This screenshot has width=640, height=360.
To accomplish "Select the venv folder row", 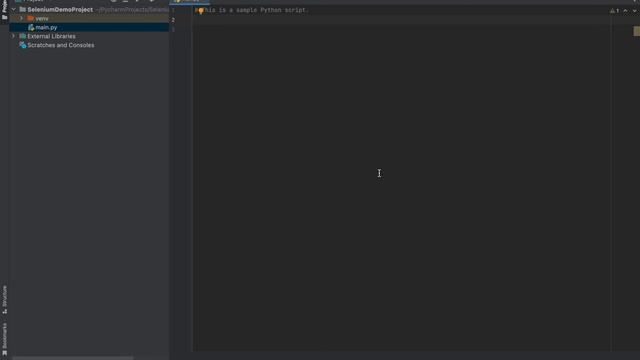I will (89, 18).
